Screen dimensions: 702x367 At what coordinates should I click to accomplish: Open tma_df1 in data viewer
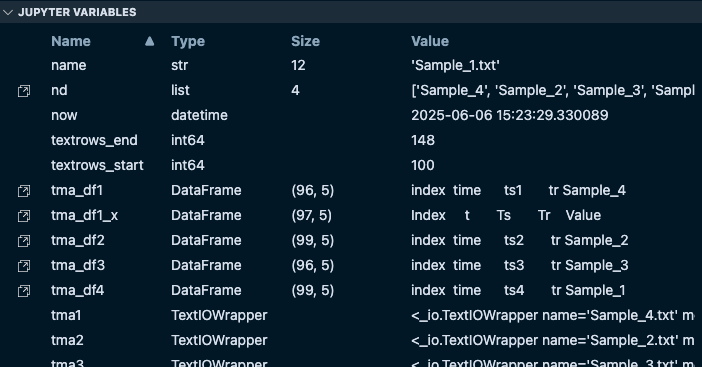point(24,191)
